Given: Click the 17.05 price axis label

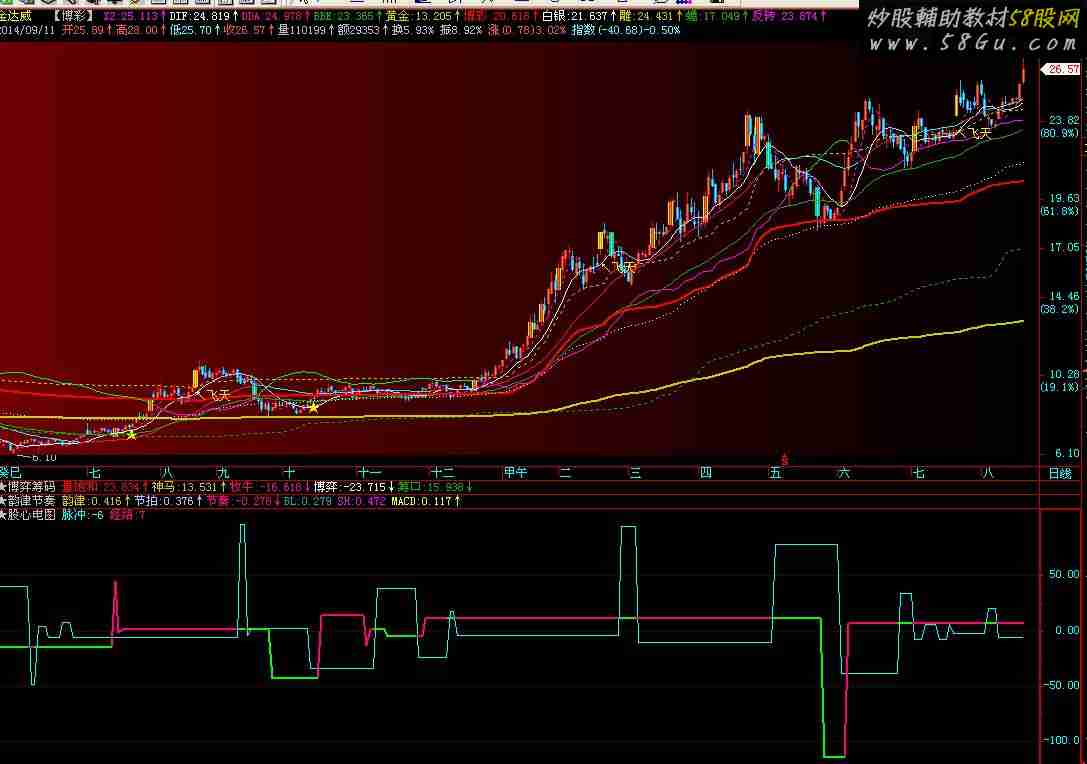Looking at the screenshot, I should click(1063, 248).
